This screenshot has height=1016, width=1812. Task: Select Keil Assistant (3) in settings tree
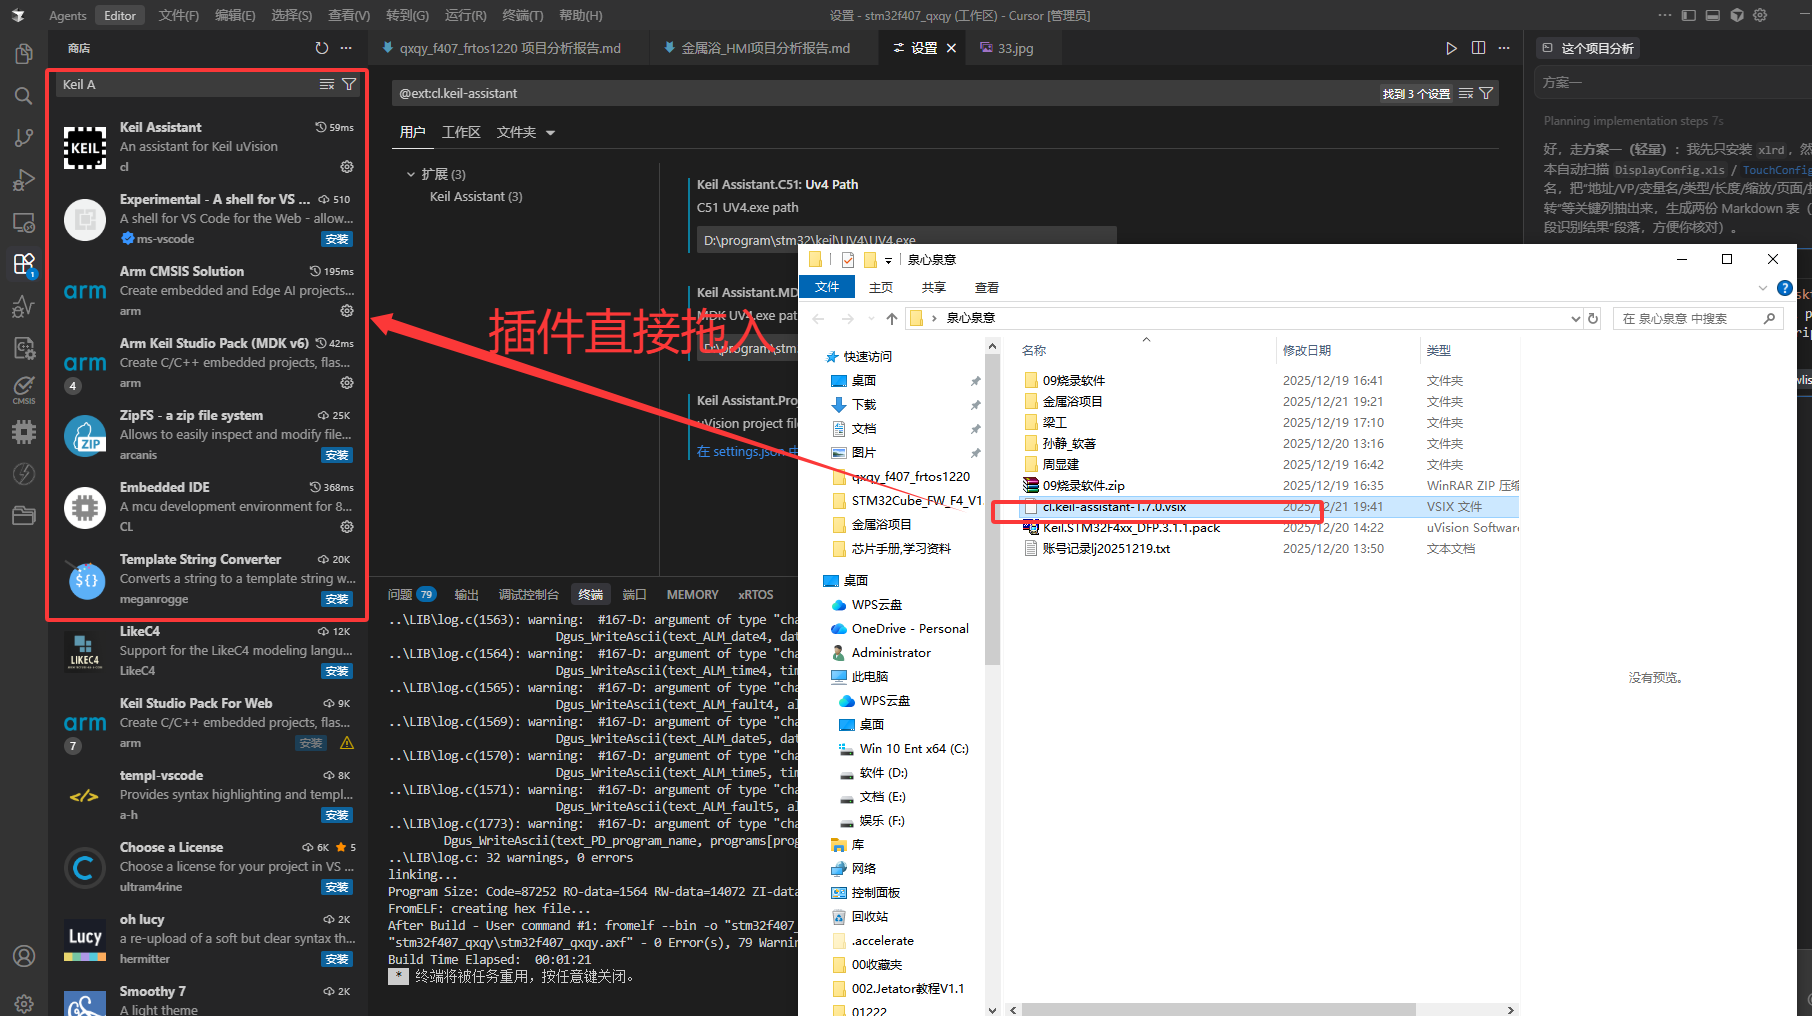[x=476, y=197]
